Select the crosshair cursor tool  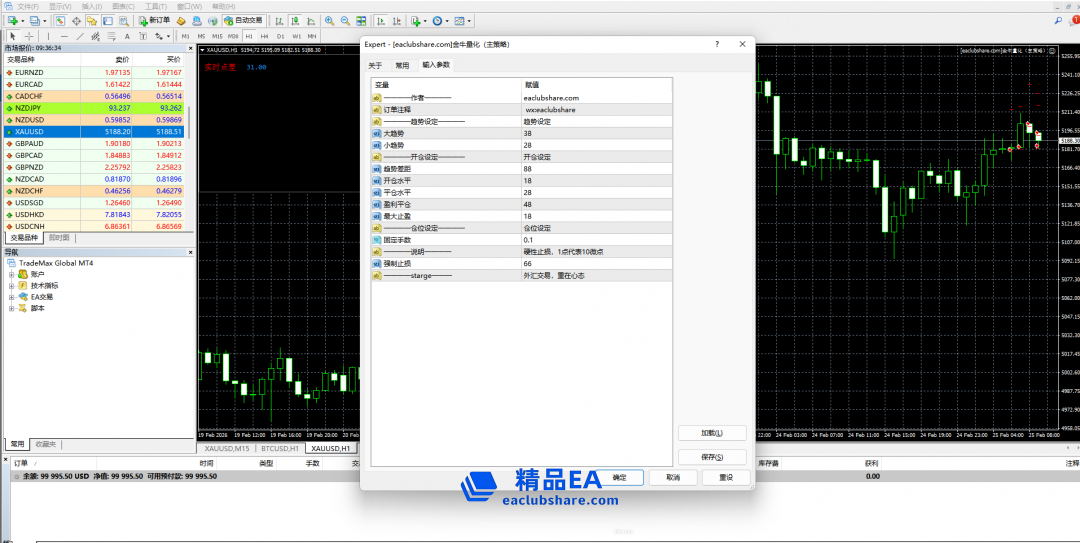coord(29,36)
